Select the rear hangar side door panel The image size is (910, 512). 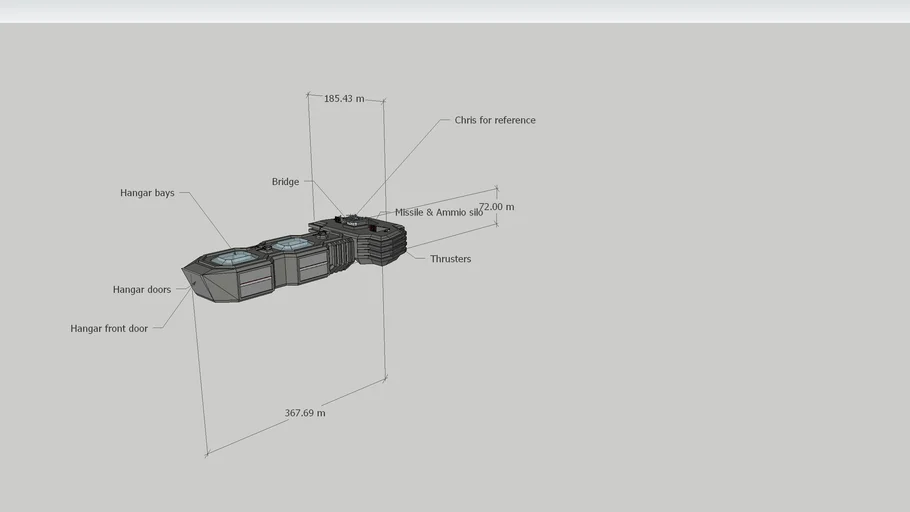(x=312, y=265)
